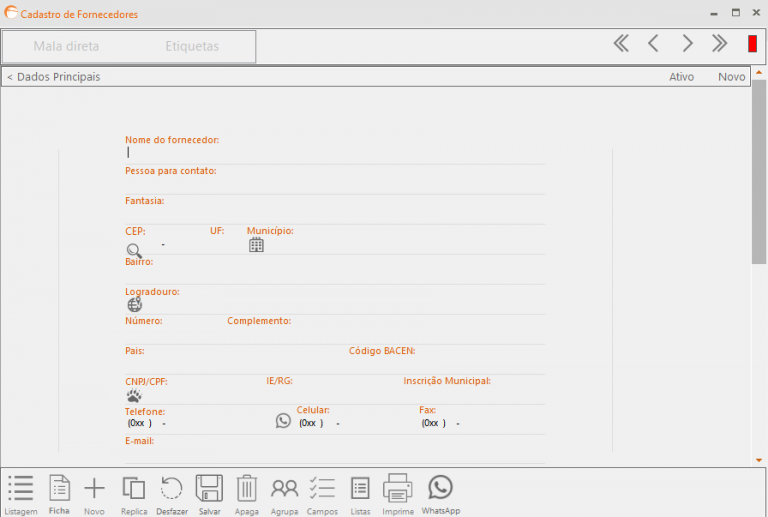The image size is (768, 517).
Task: Open the Mala direta tab
Action: pyautogui.click(x=66, y=46)
